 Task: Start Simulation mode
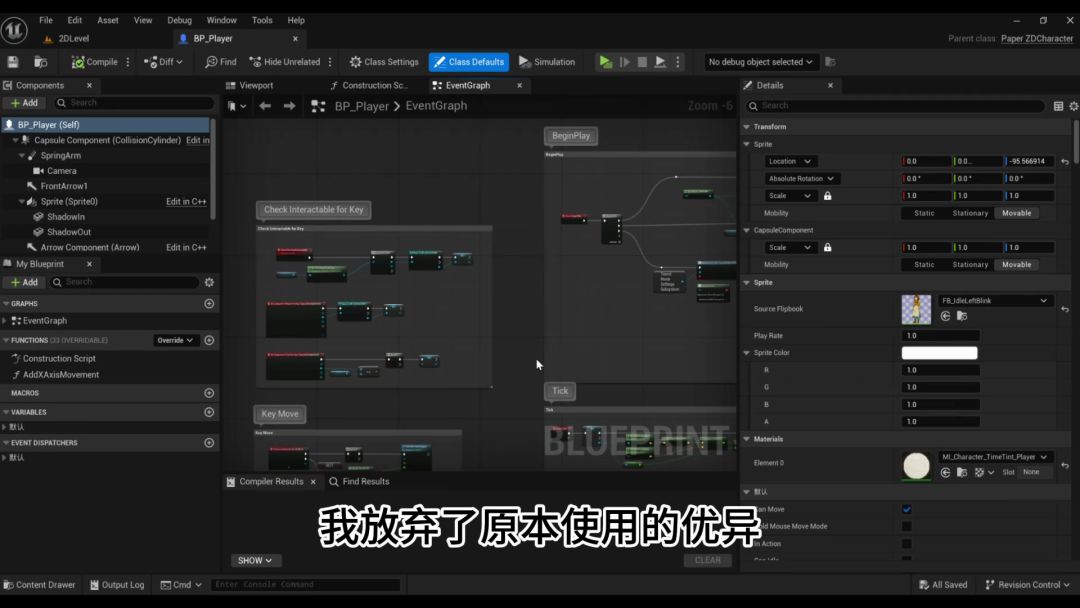coord(546,62)
